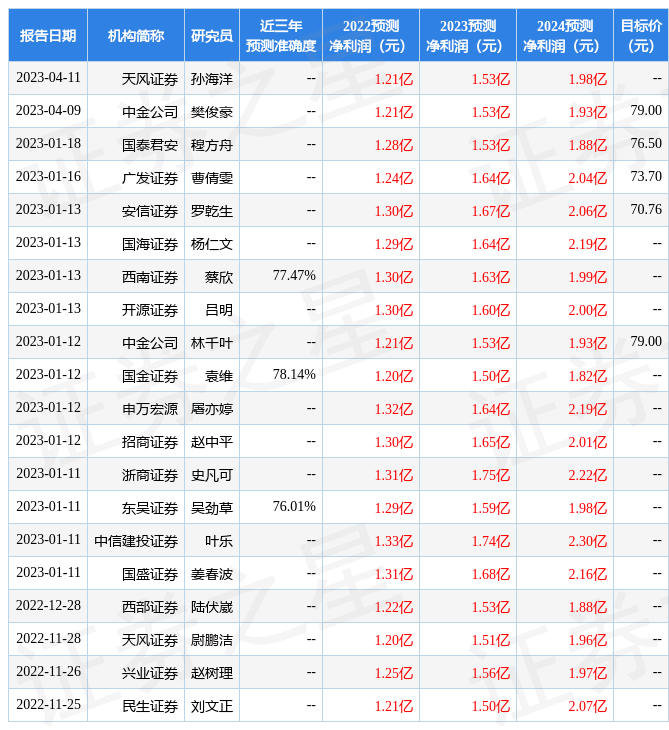Click researcher 杨仁文
669x730 pixels.
click(212, 244)
